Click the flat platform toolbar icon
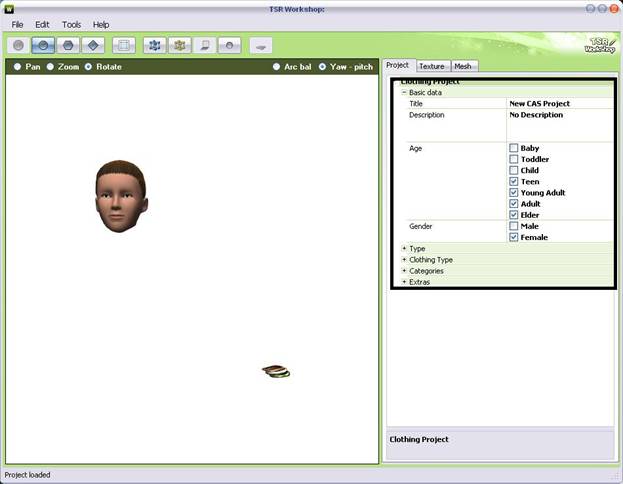 coord(260,45)
